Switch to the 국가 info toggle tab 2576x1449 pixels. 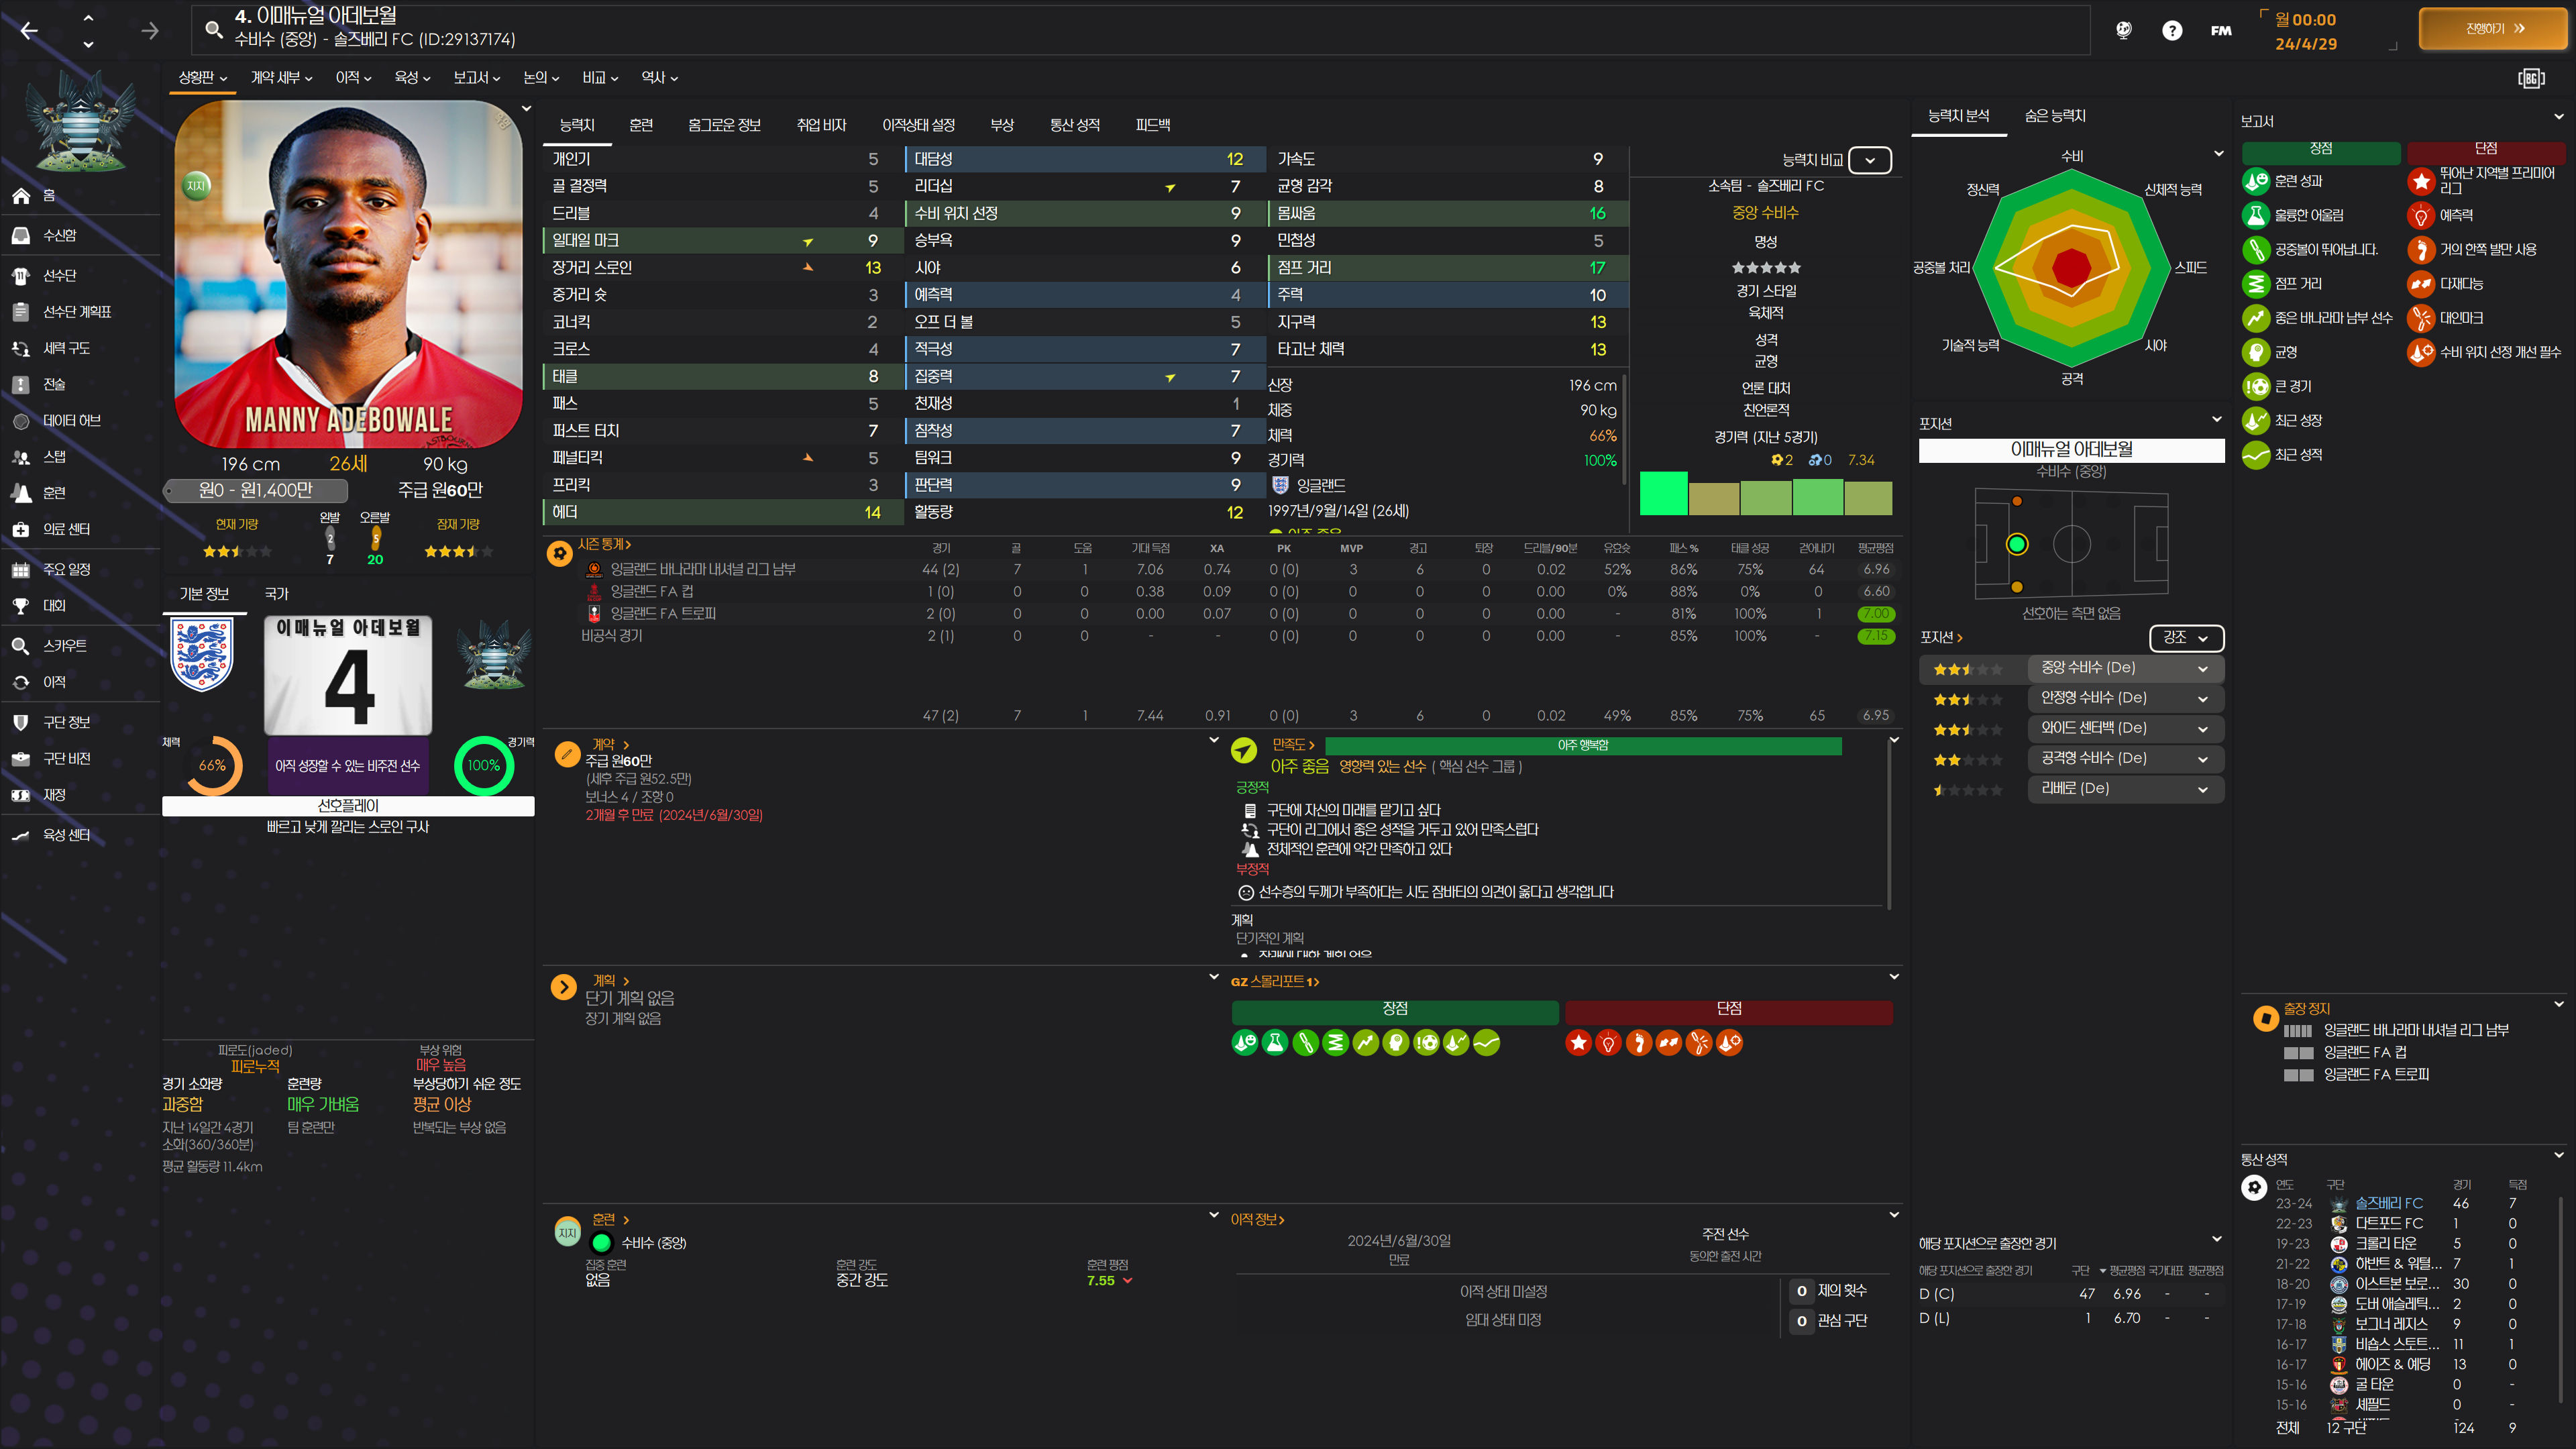pos(276,594)
